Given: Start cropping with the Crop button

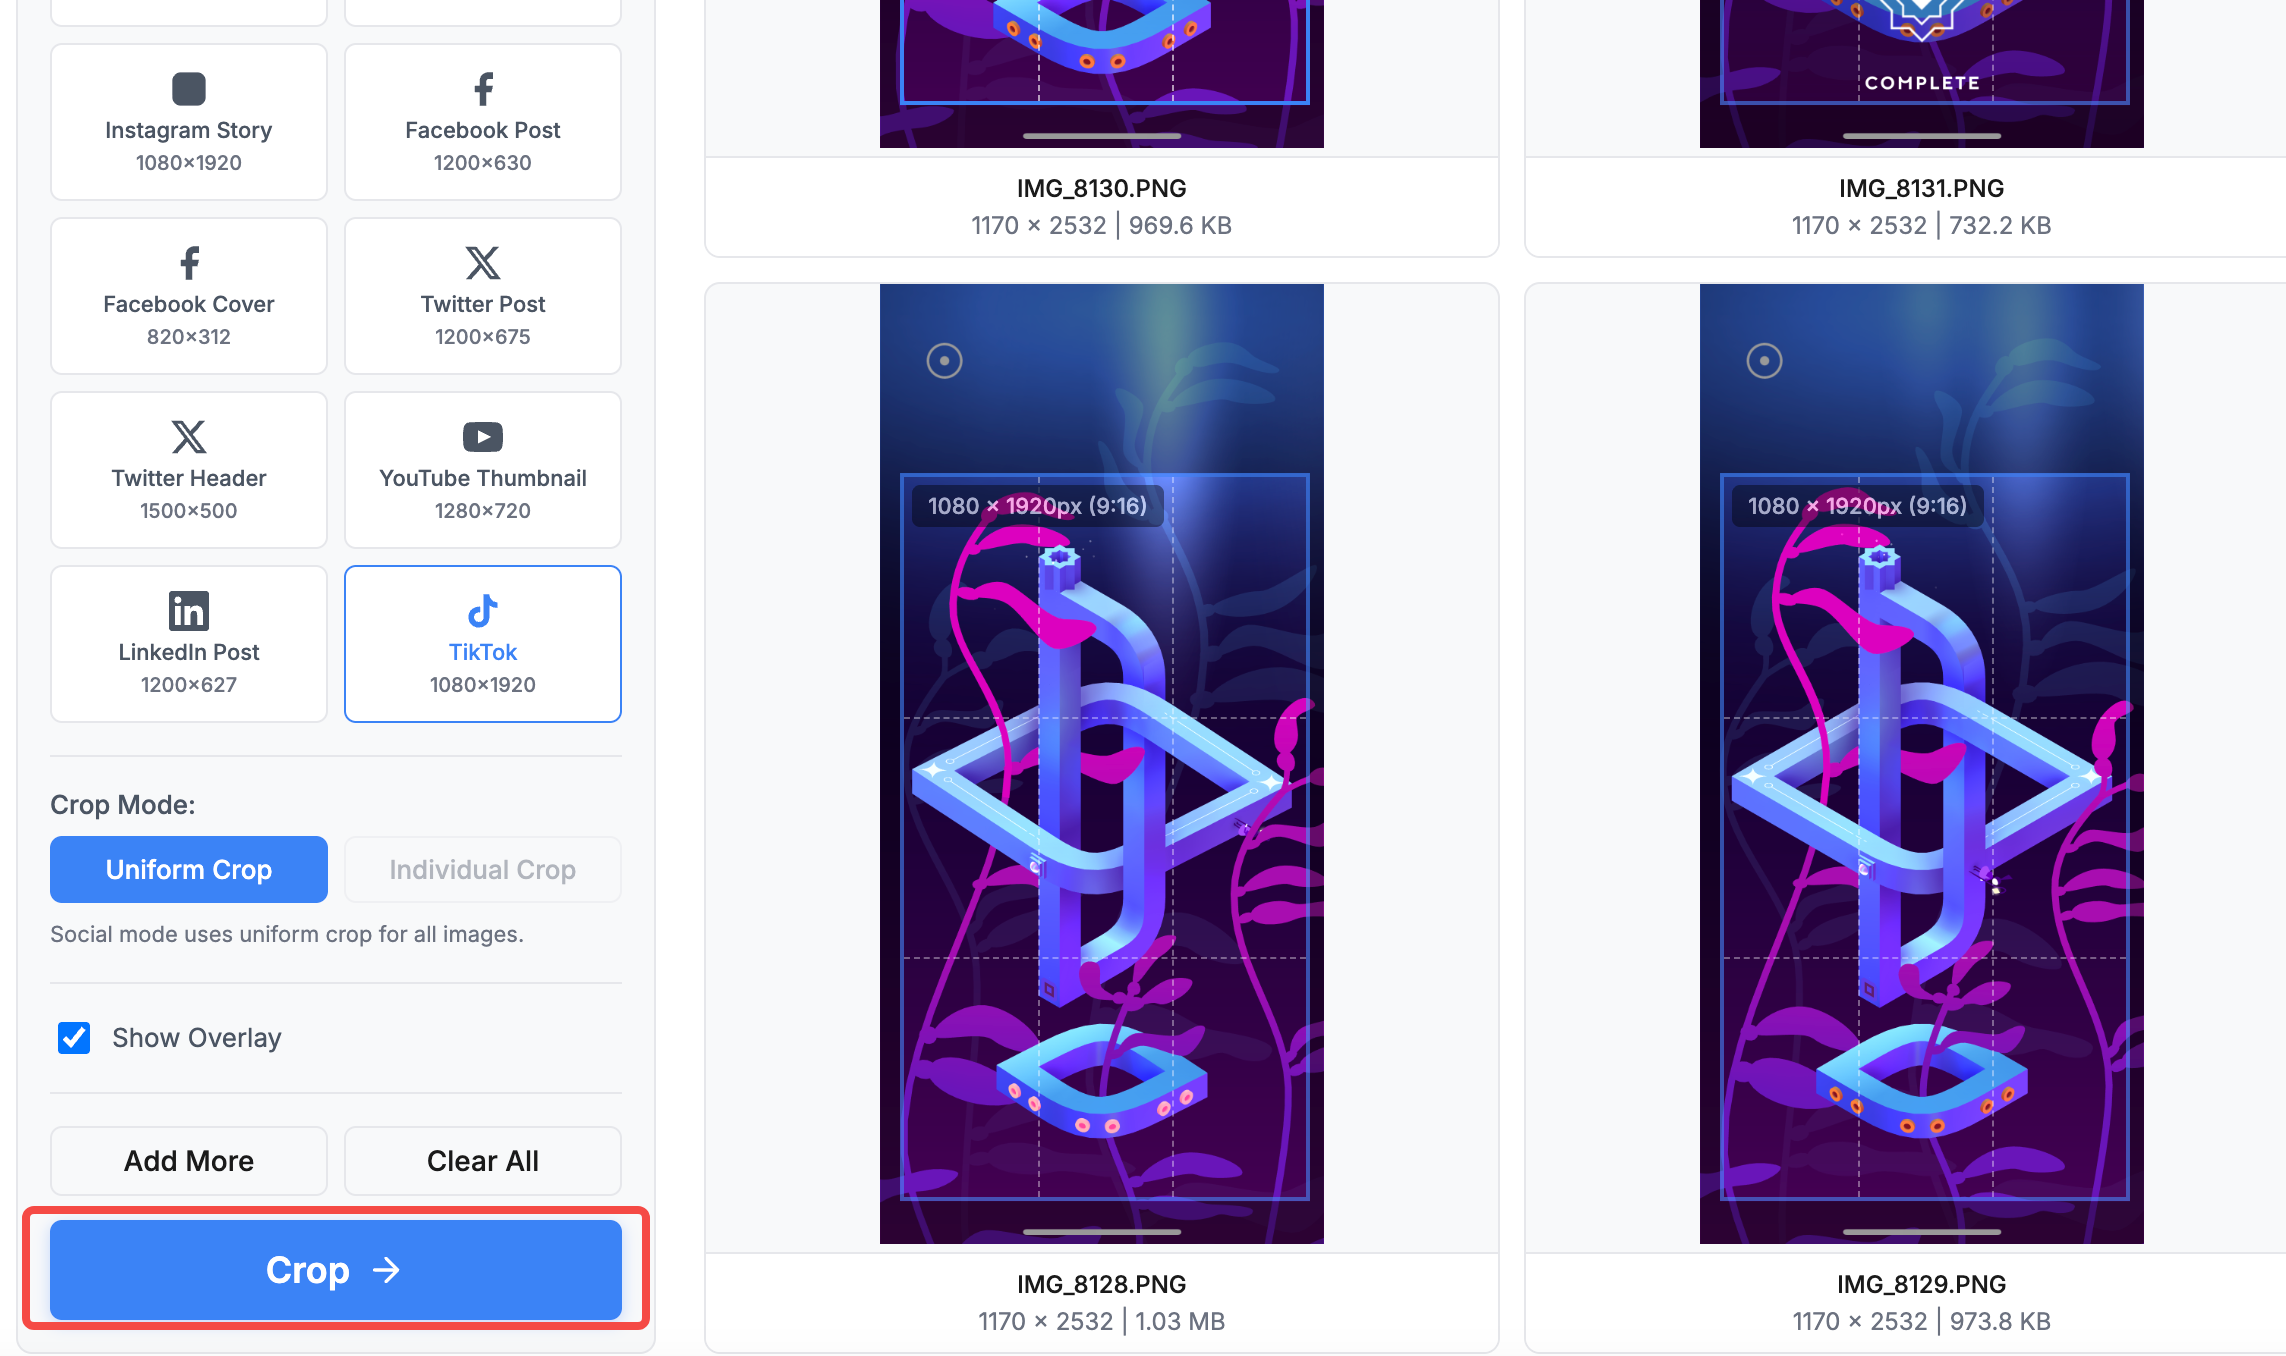Looking at the screenshot, I should coord(336,1270).
